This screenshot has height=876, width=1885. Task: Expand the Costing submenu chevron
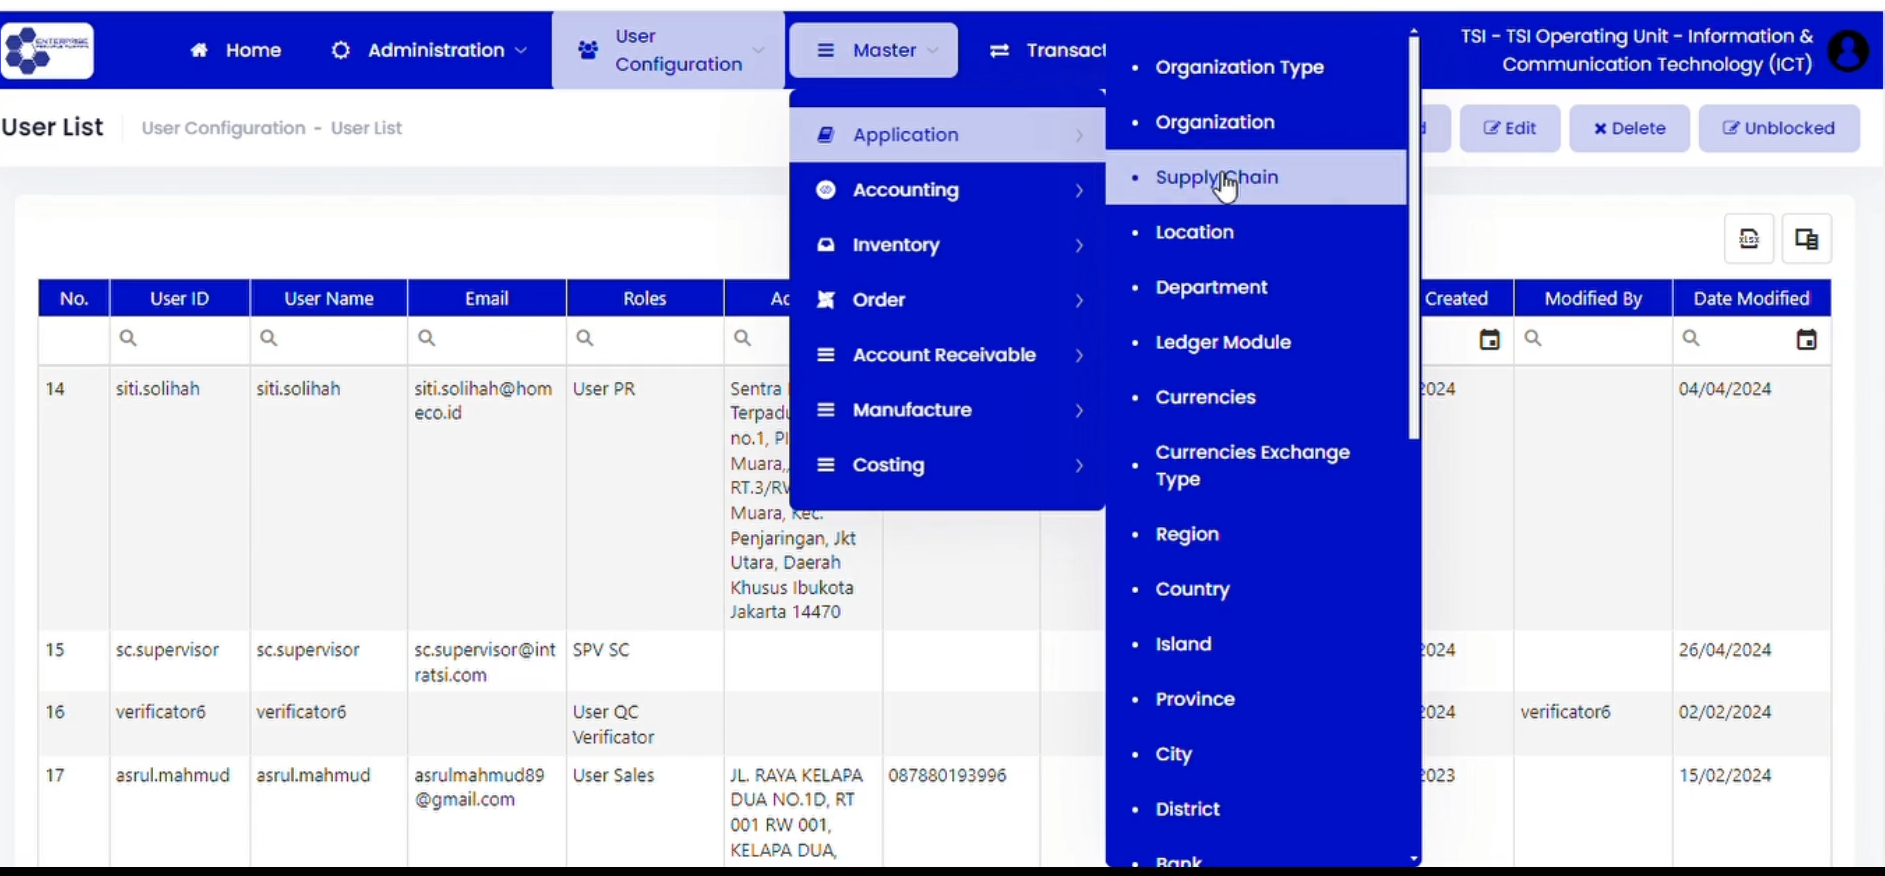(1079, 465)
